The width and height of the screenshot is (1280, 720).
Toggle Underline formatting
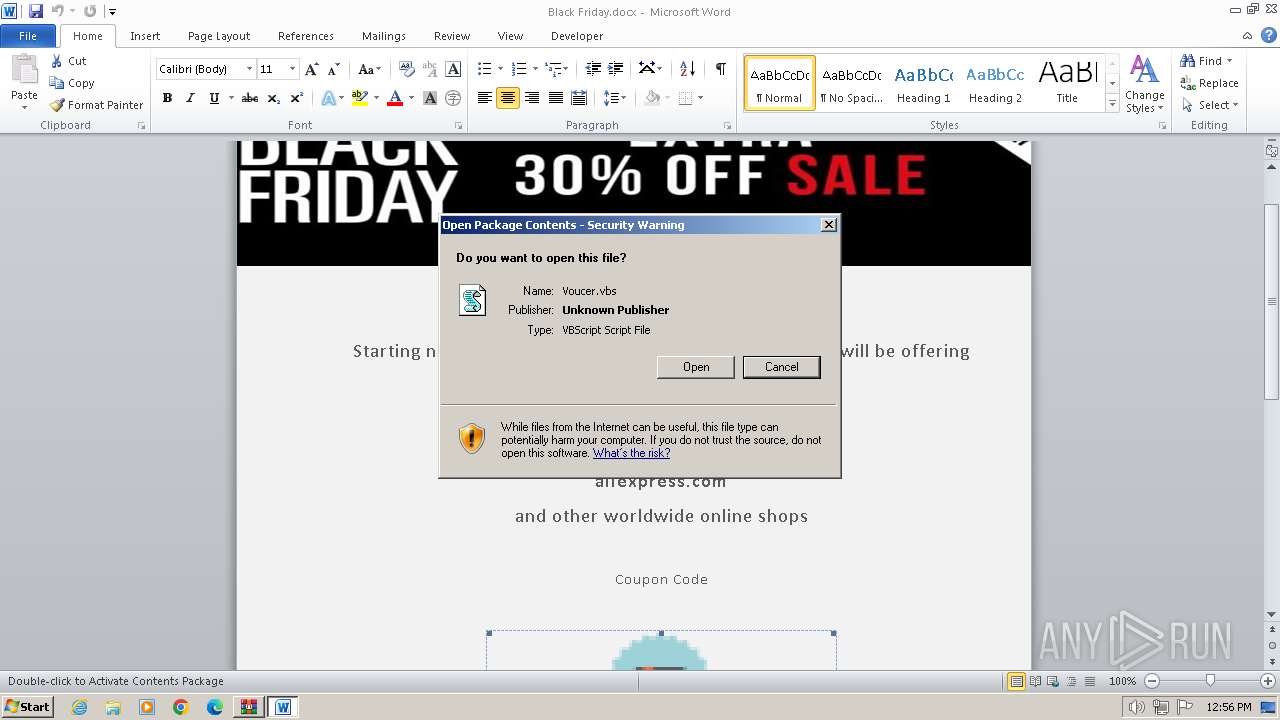pyautogui.click(x=214, y=98)
